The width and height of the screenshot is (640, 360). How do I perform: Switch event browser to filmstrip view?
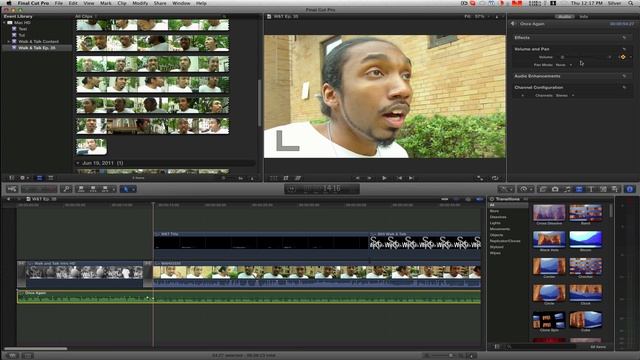click(40, 178)
